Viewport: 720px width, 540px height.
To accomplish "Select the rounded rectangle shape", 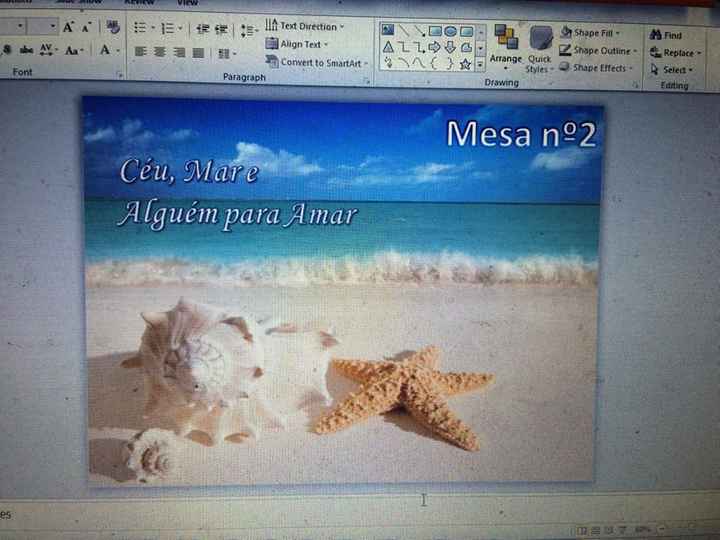I will coord(466,32).
